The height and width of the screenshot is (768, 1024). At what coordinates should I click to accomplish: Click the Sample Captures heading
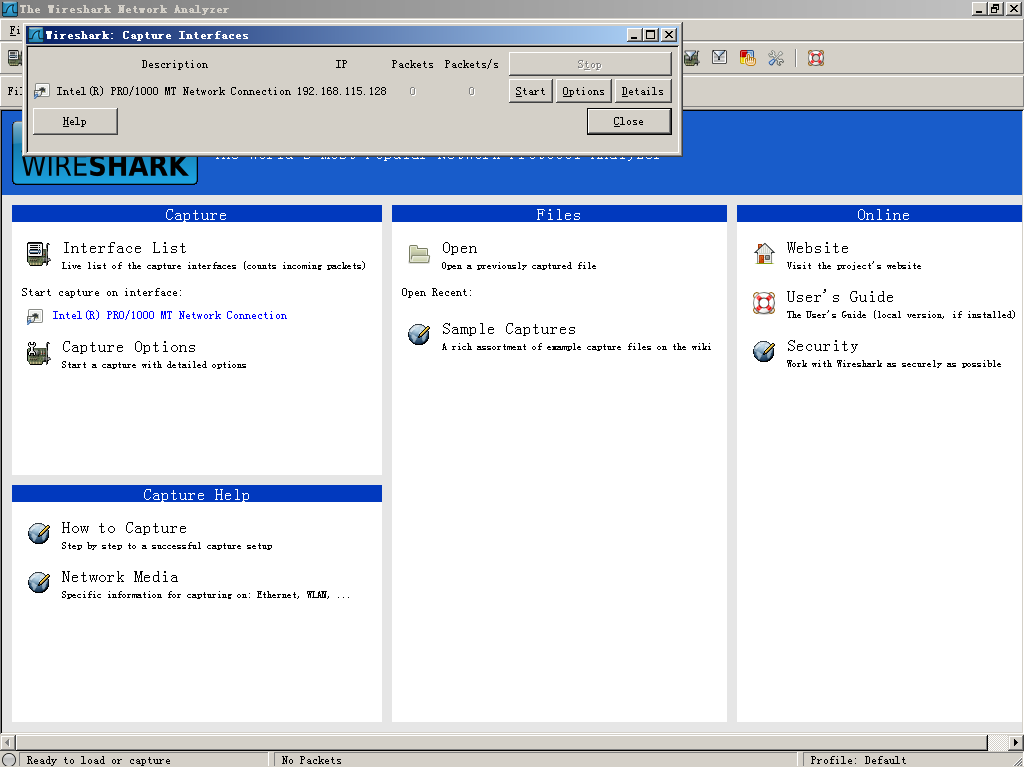509,329
